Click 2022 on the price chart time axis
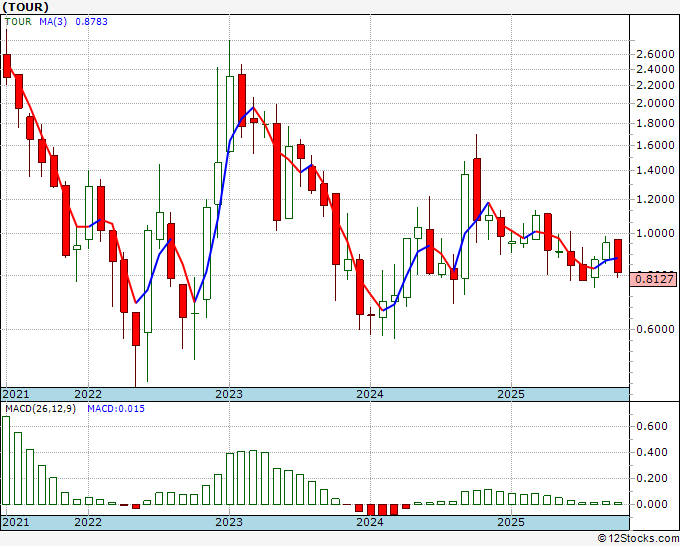This screenshot has width=680, height=546. [x=88, y=394]
